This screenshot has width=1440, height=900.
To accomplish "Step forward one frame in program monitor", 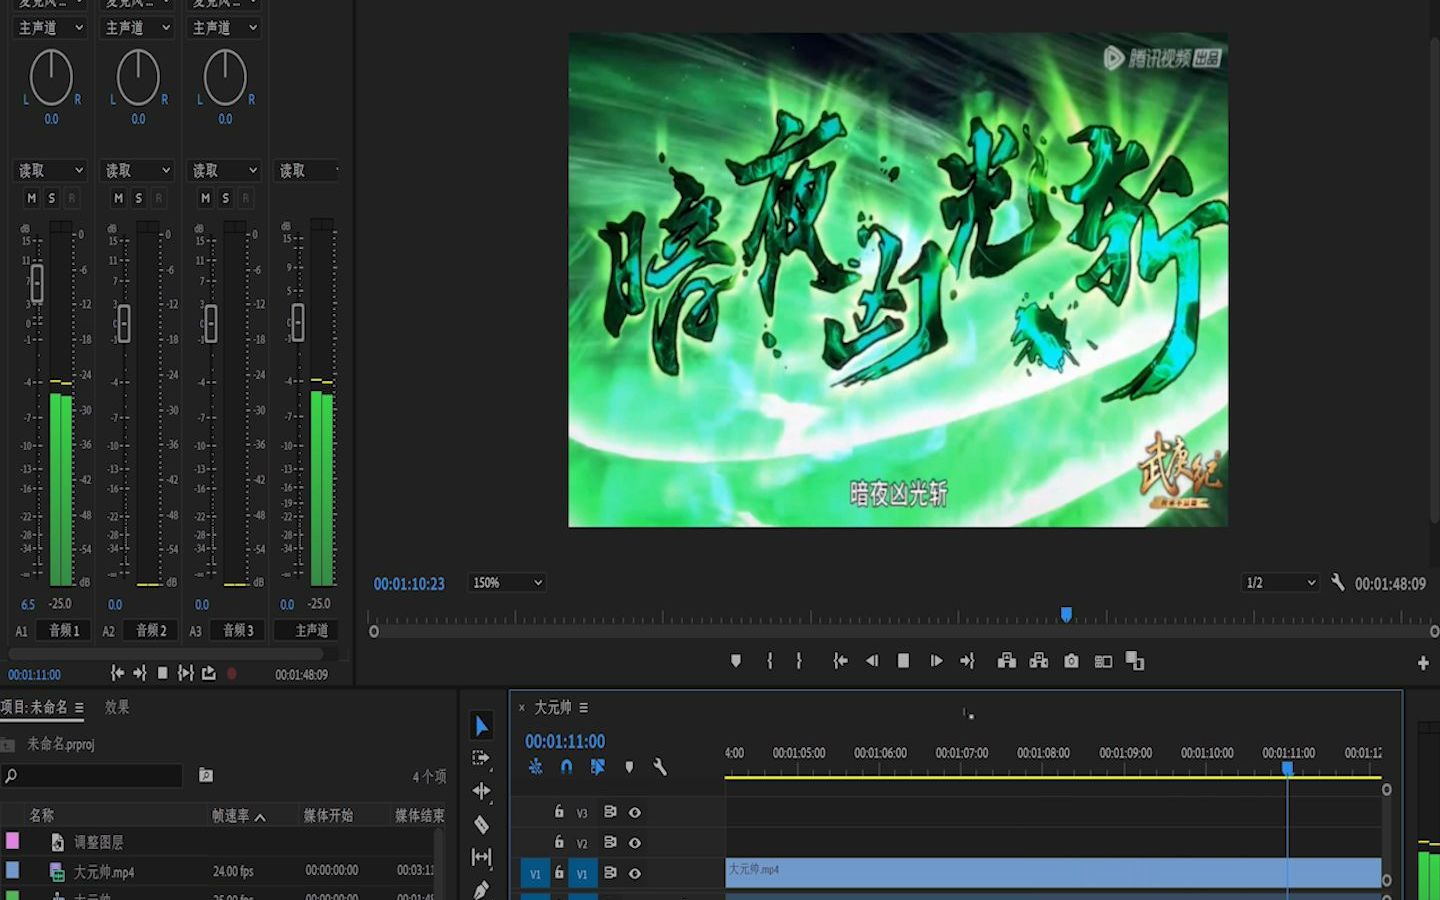I will pos(936,661).
